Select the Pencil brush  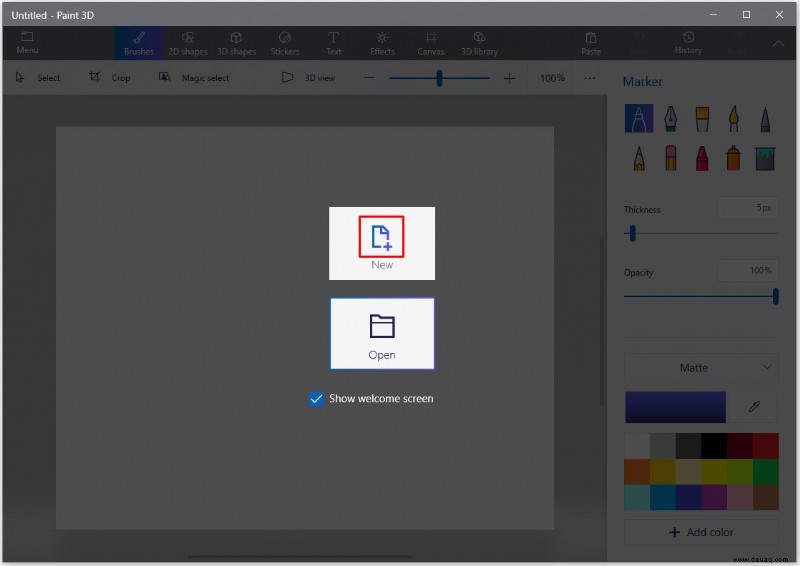click(639, 158)
